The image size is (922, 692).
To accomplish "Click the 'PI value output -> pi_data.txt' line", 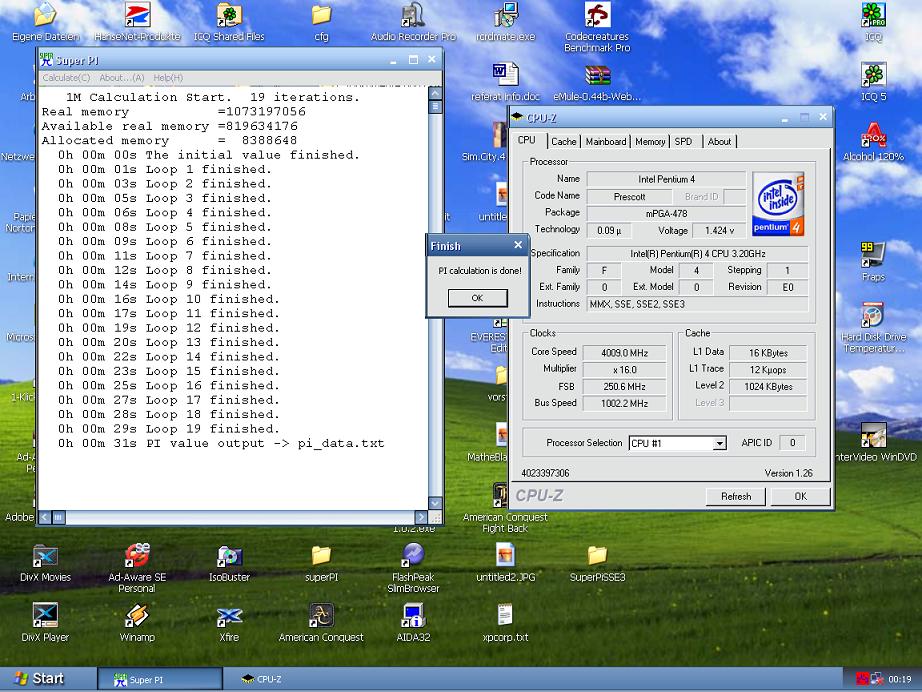I will pyautogui.click(x=221, y=443).
